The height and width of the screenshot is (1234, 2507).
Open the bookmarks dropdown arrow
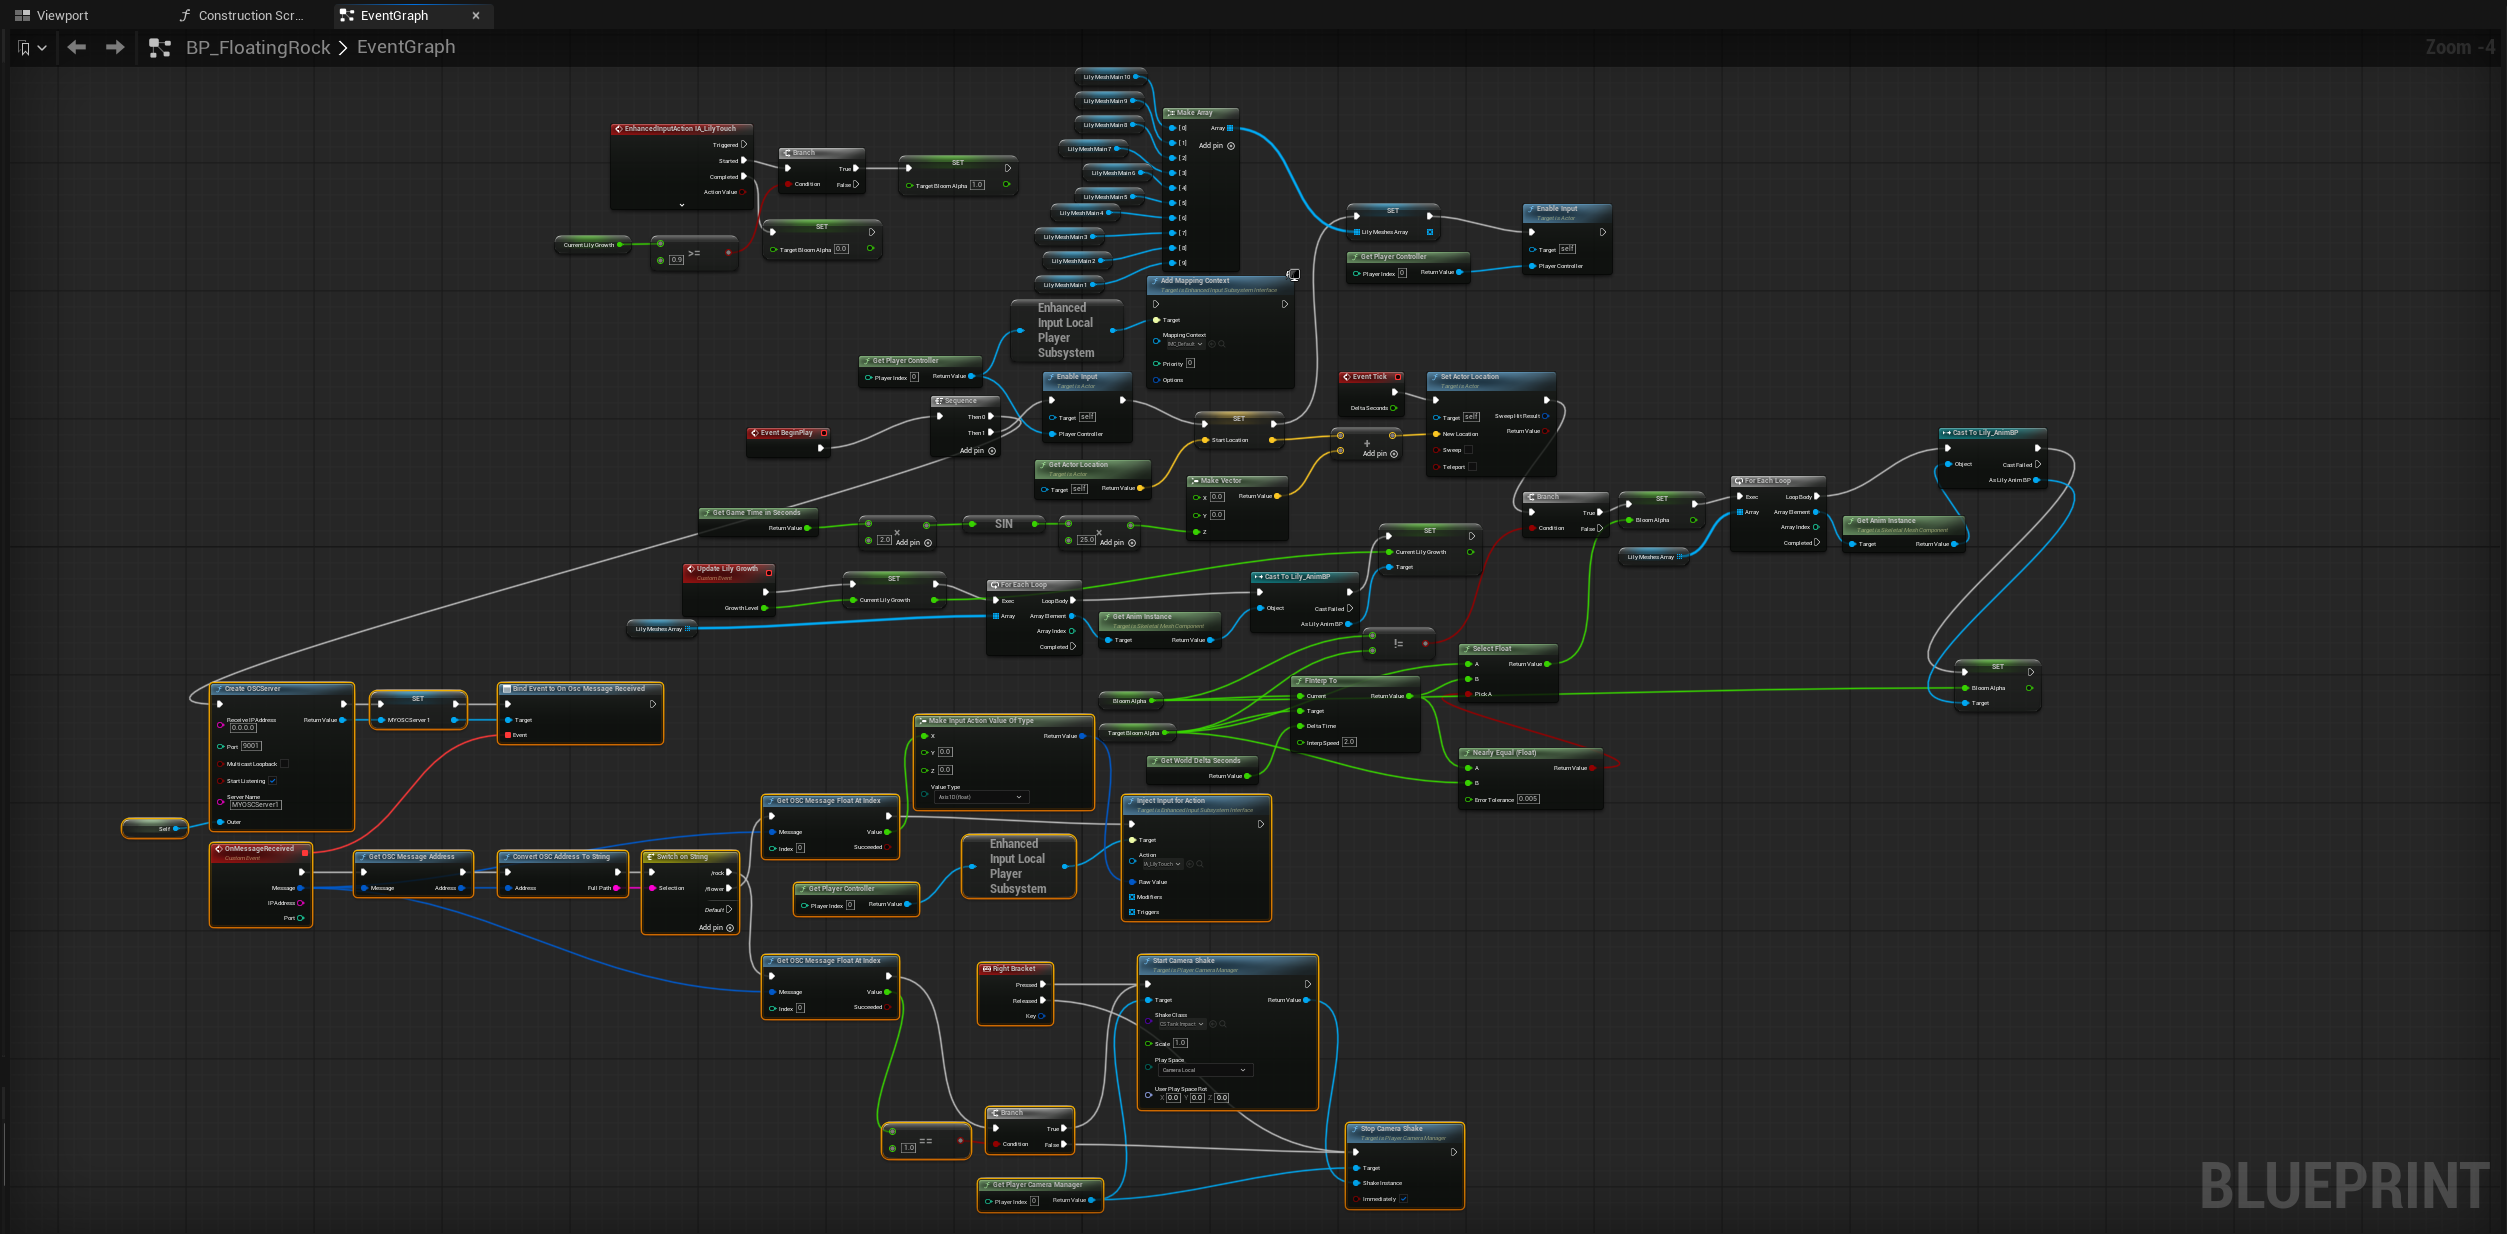(x=42, y=48)
